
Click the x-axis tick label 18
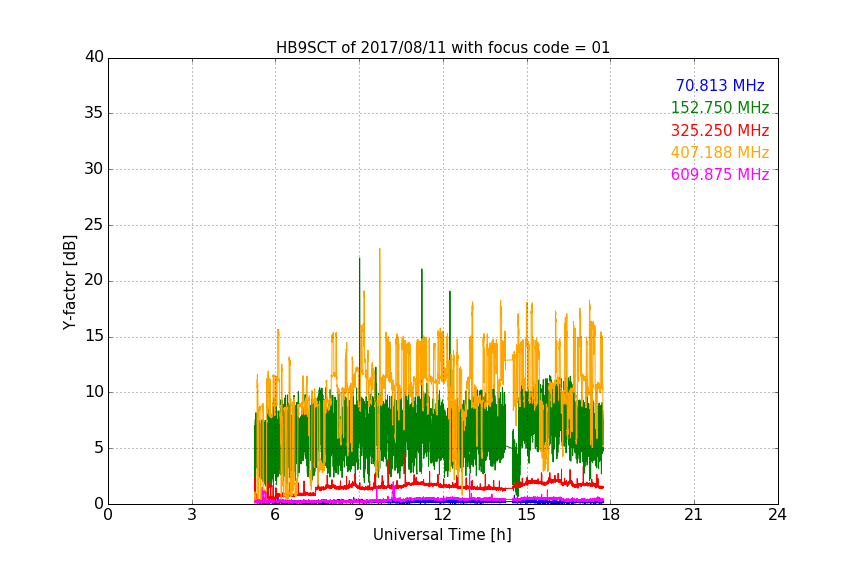(x=611, y=515)
